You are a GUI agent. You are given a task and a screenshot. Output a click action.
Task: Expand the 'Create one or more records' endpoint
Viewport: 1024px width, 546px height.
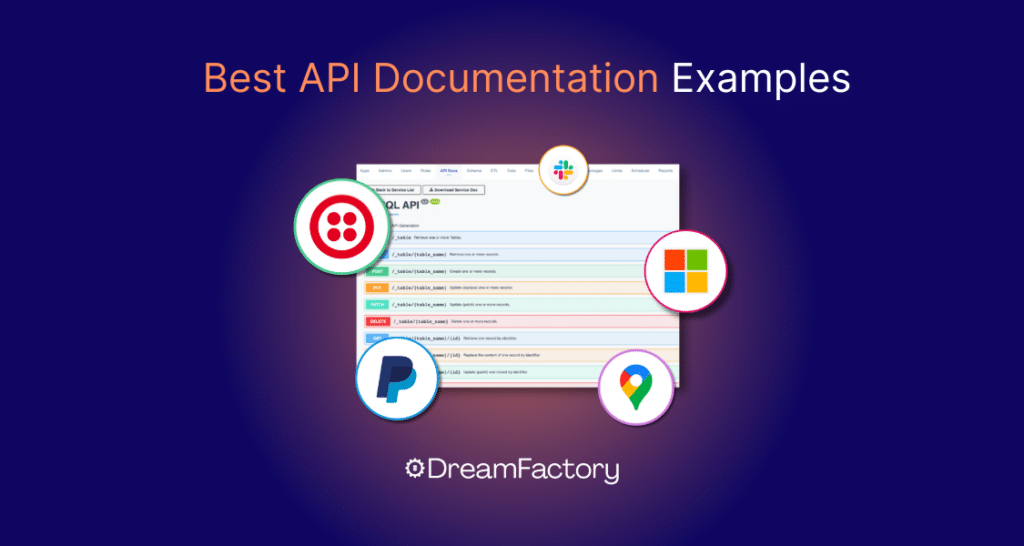coord(521,271)
